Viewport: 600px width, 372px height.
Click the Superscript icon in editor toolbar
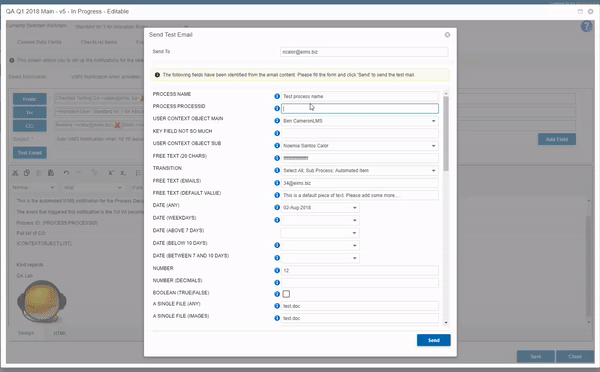(x=111, y=173)
